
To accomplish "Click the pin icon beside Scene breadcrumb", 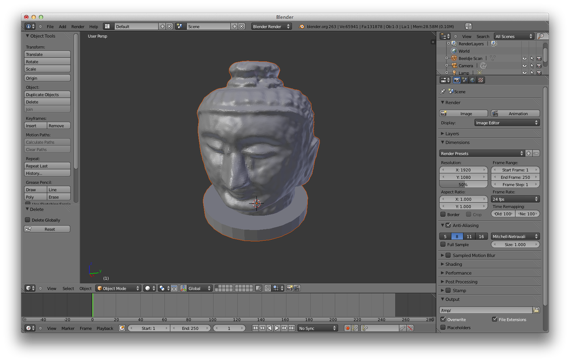I will 443,92.
